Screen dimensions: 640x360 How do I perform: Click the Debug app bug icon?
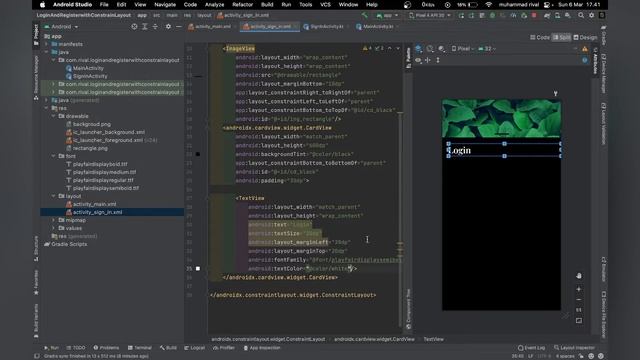click(x=492, y=16)
